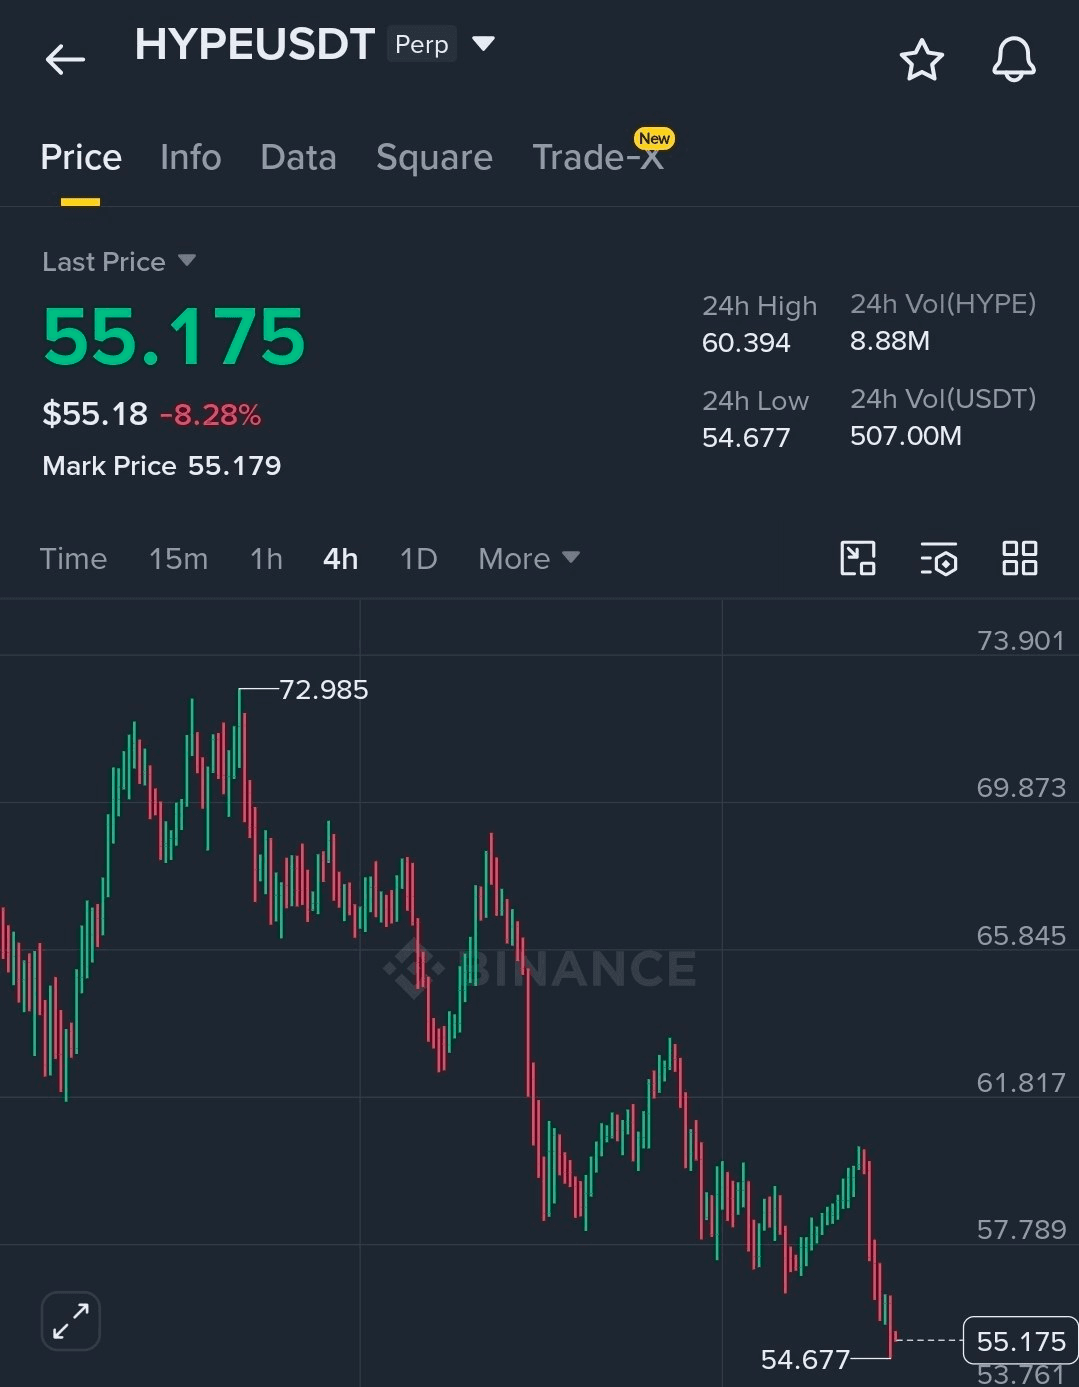Screen dimensions: 1079x1387
Task: Expand chart to fullscreen
Action: (x=71, y=1321)
